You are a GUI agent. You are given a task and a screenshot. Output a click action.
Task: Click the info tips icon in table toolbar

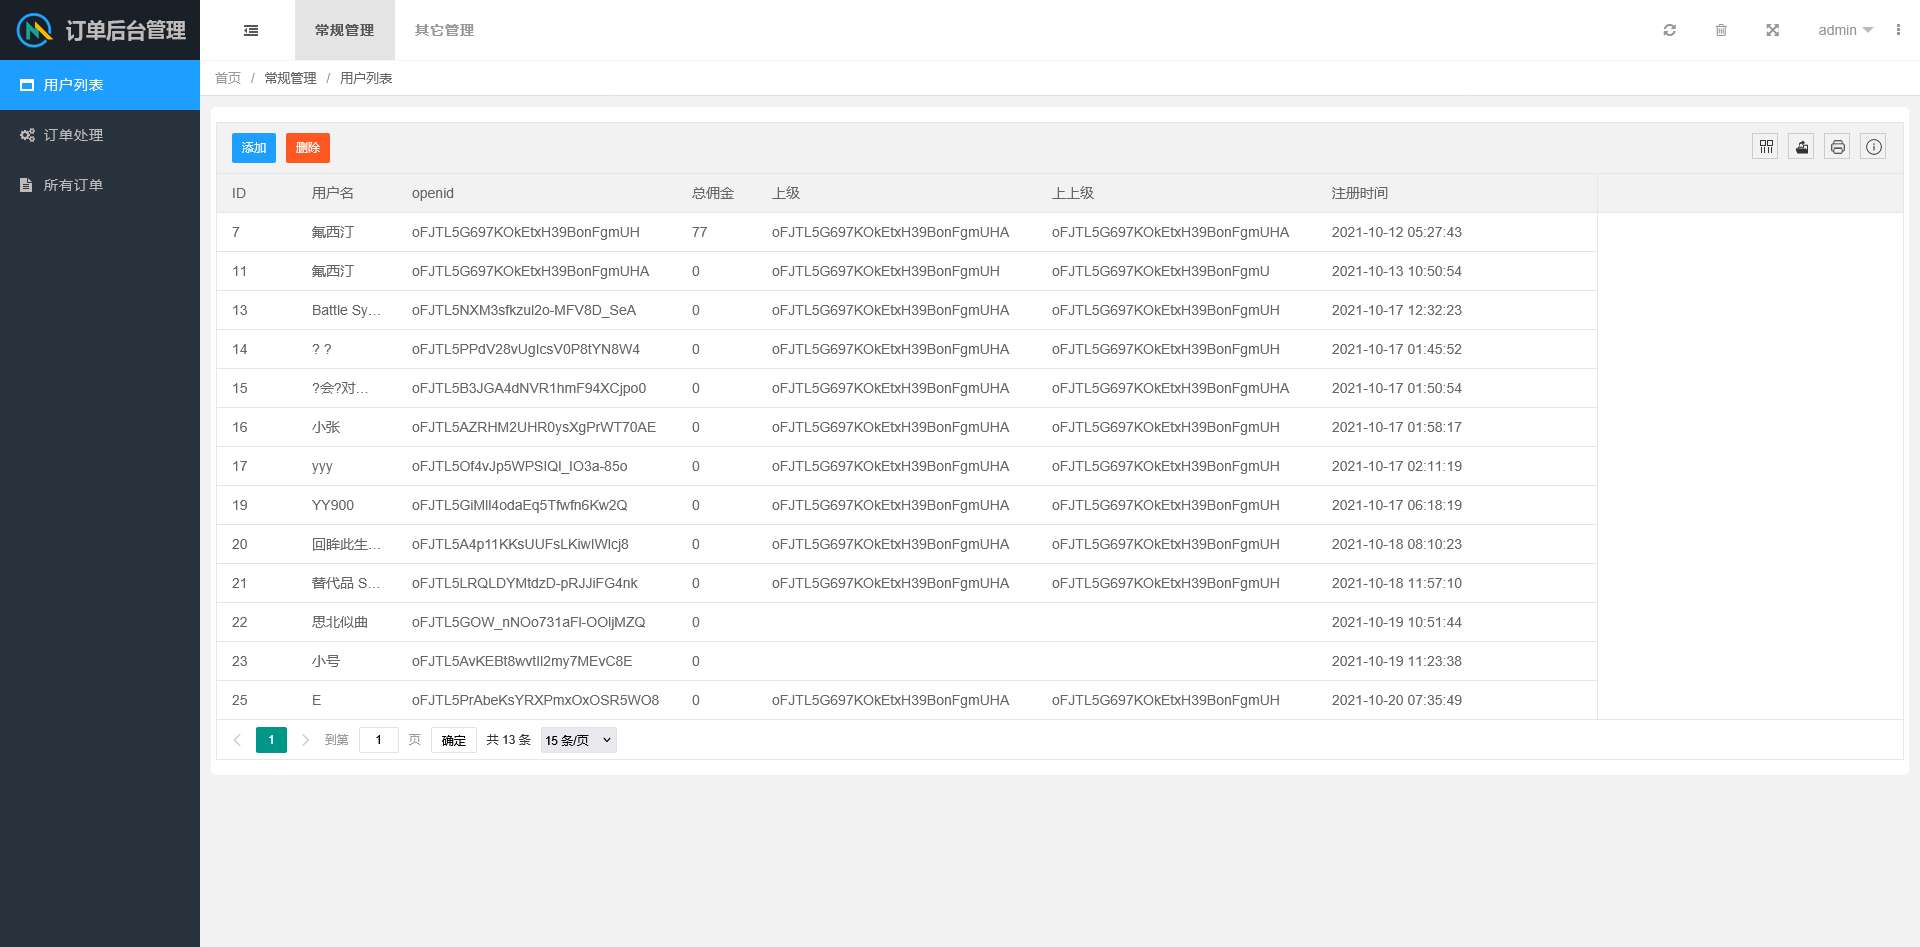[1874, 147]
